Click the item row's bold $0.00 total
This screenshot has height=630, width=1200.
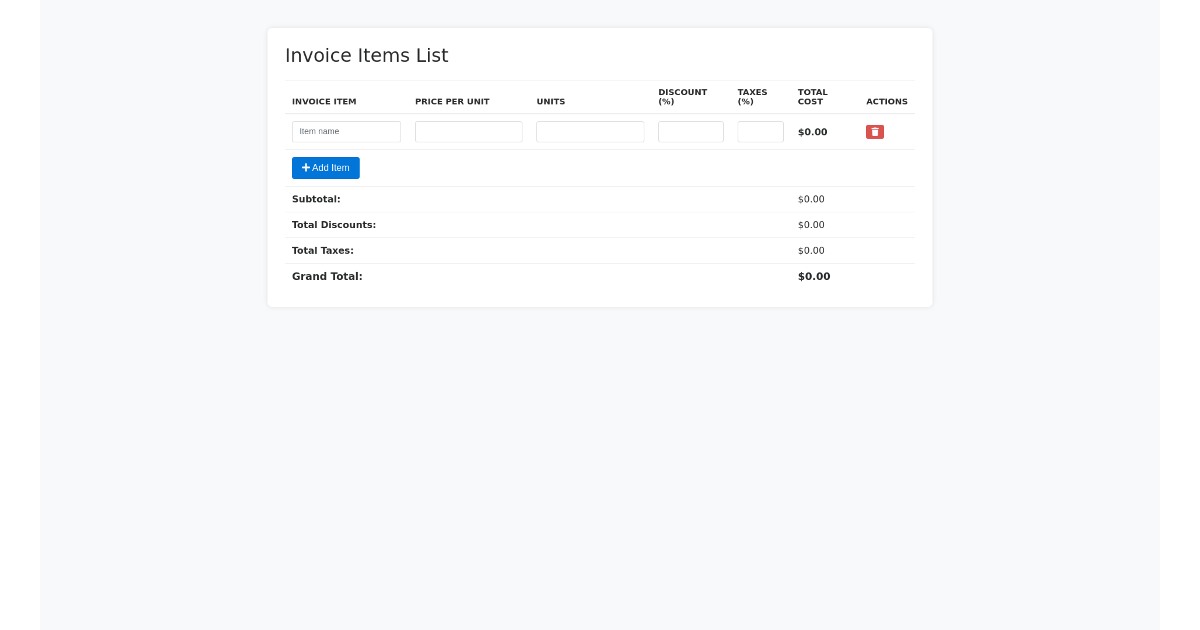[812, 132]
